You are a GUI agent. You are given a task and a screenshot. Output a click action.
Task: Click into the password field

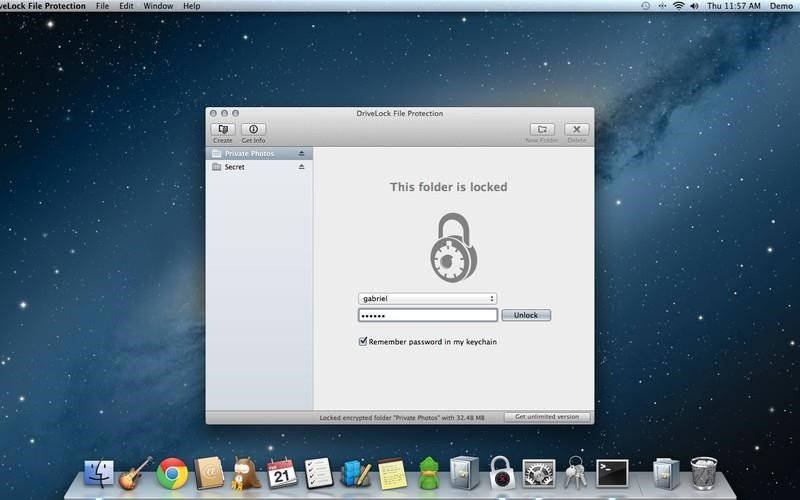(x=428, y=315)
